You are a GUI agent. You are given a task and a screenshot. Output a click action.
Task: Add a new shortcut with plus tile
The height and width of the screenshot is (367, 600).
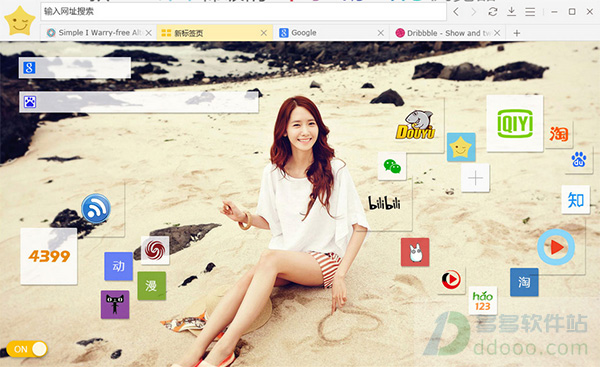pos(475,178)
